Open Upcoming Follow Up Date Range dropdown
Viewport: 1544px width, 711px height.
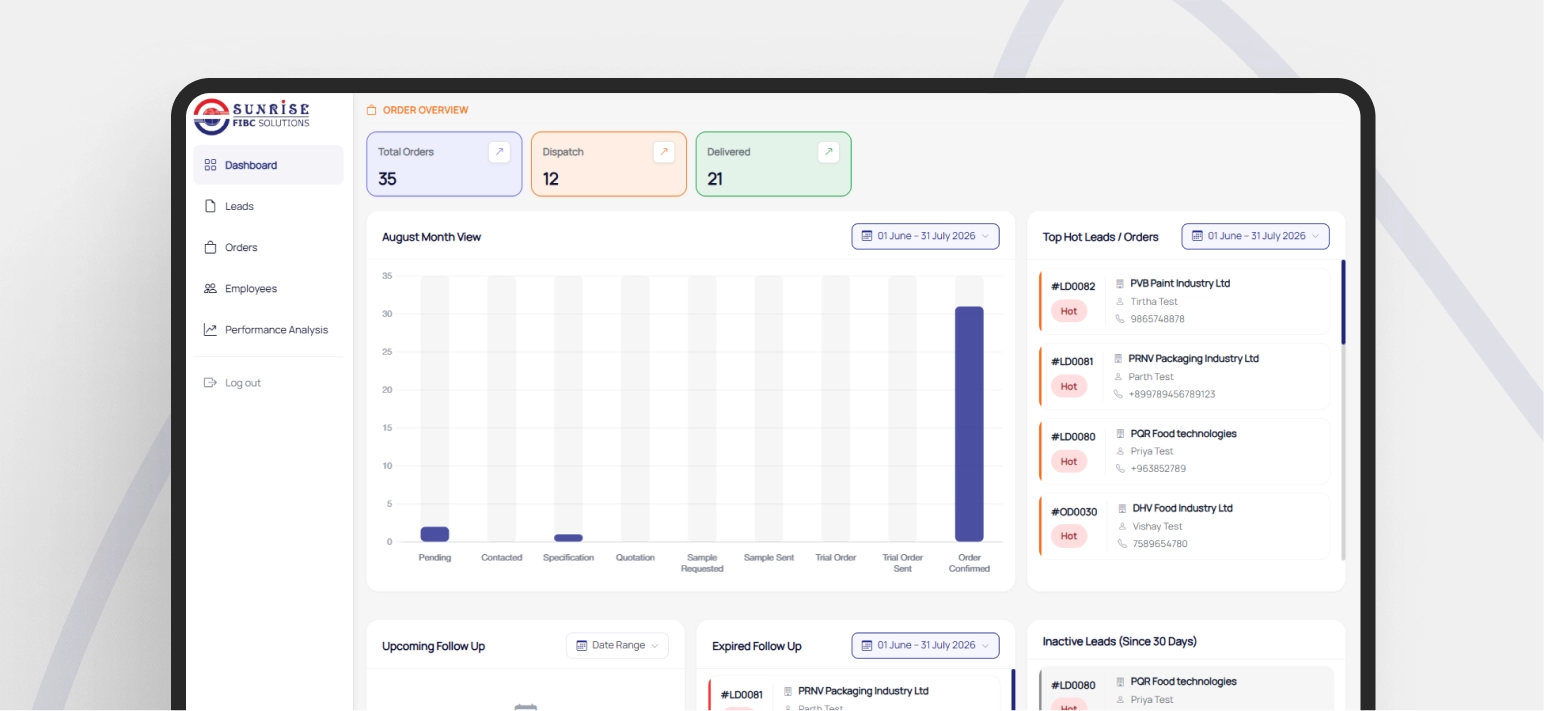point(617,645)
